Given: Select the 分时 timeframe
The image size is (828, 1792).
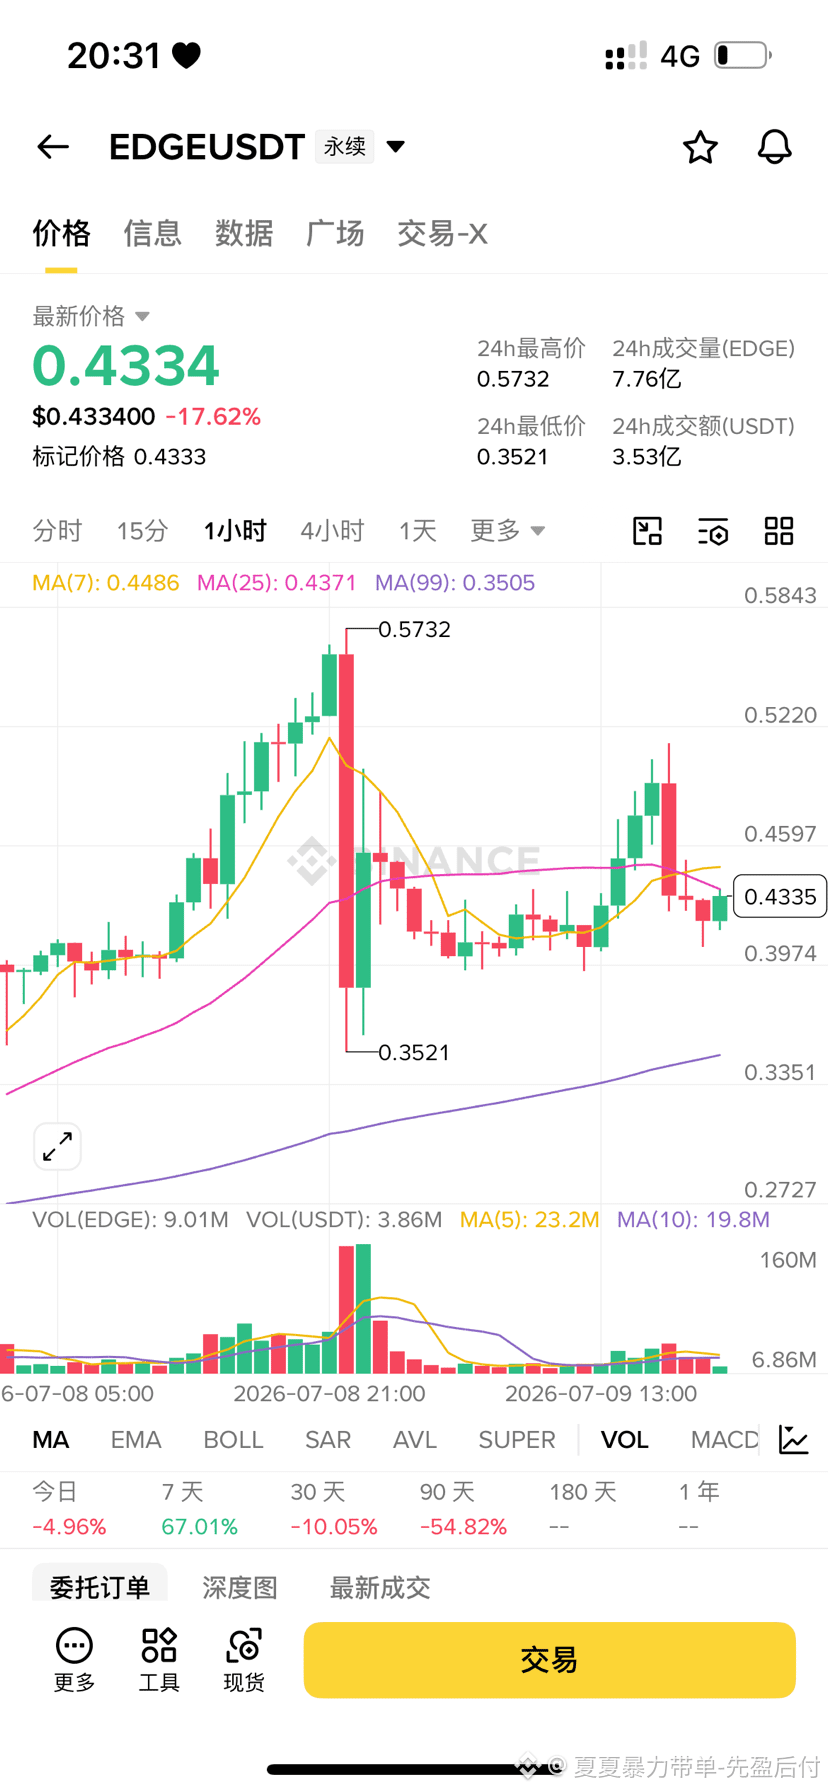Looking at the screenshot, I should pos(57,530).
